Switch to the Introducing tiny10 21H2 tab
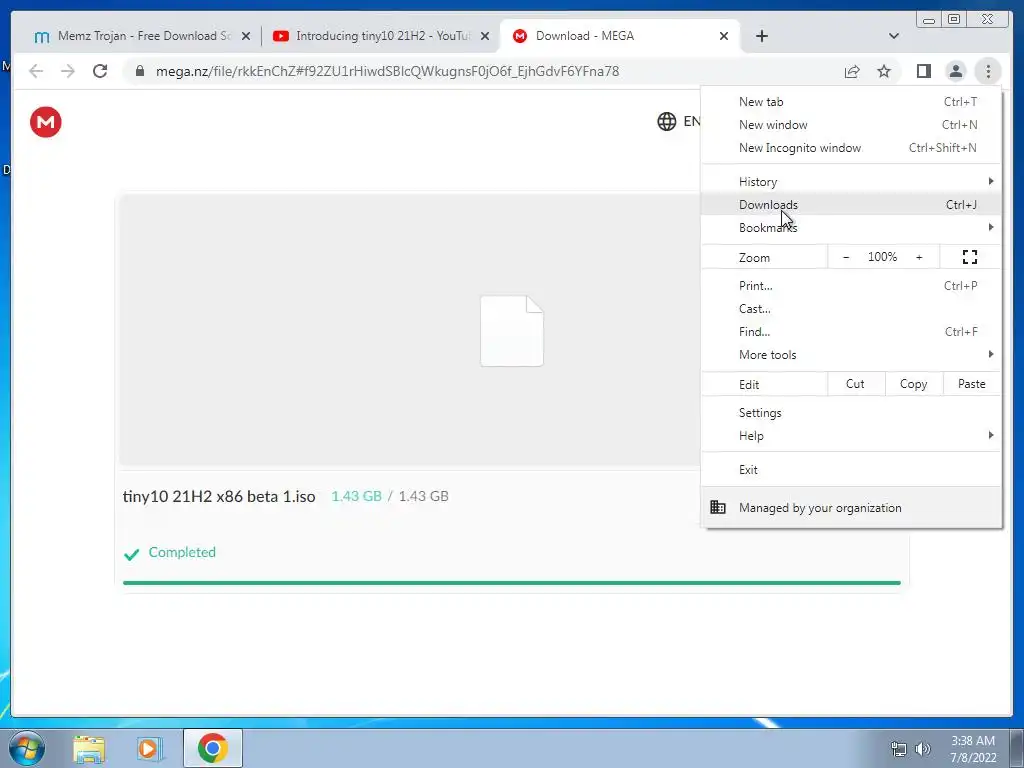Viewport: 1024px width, 768px height. [379, 36]
